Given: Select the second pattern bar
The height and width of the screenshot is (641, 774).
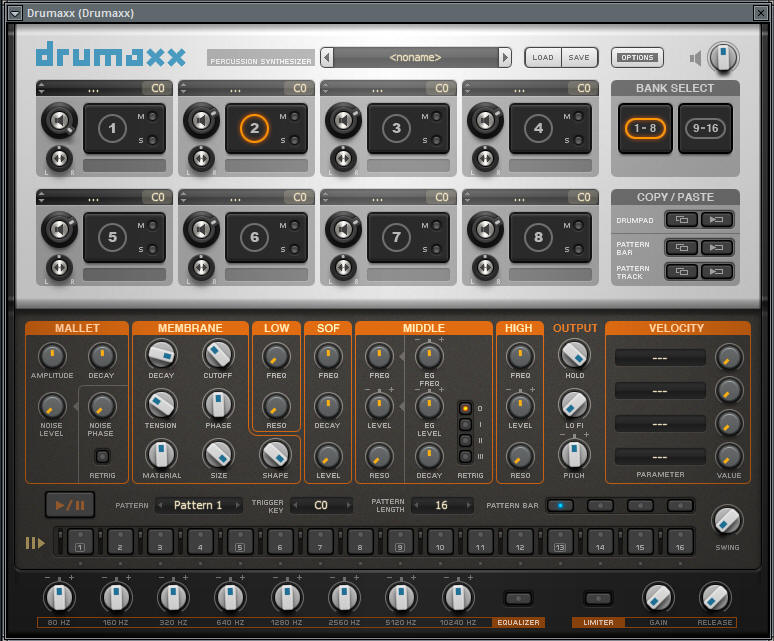Looking at the screenshot, I should click(x=600, y=505).
